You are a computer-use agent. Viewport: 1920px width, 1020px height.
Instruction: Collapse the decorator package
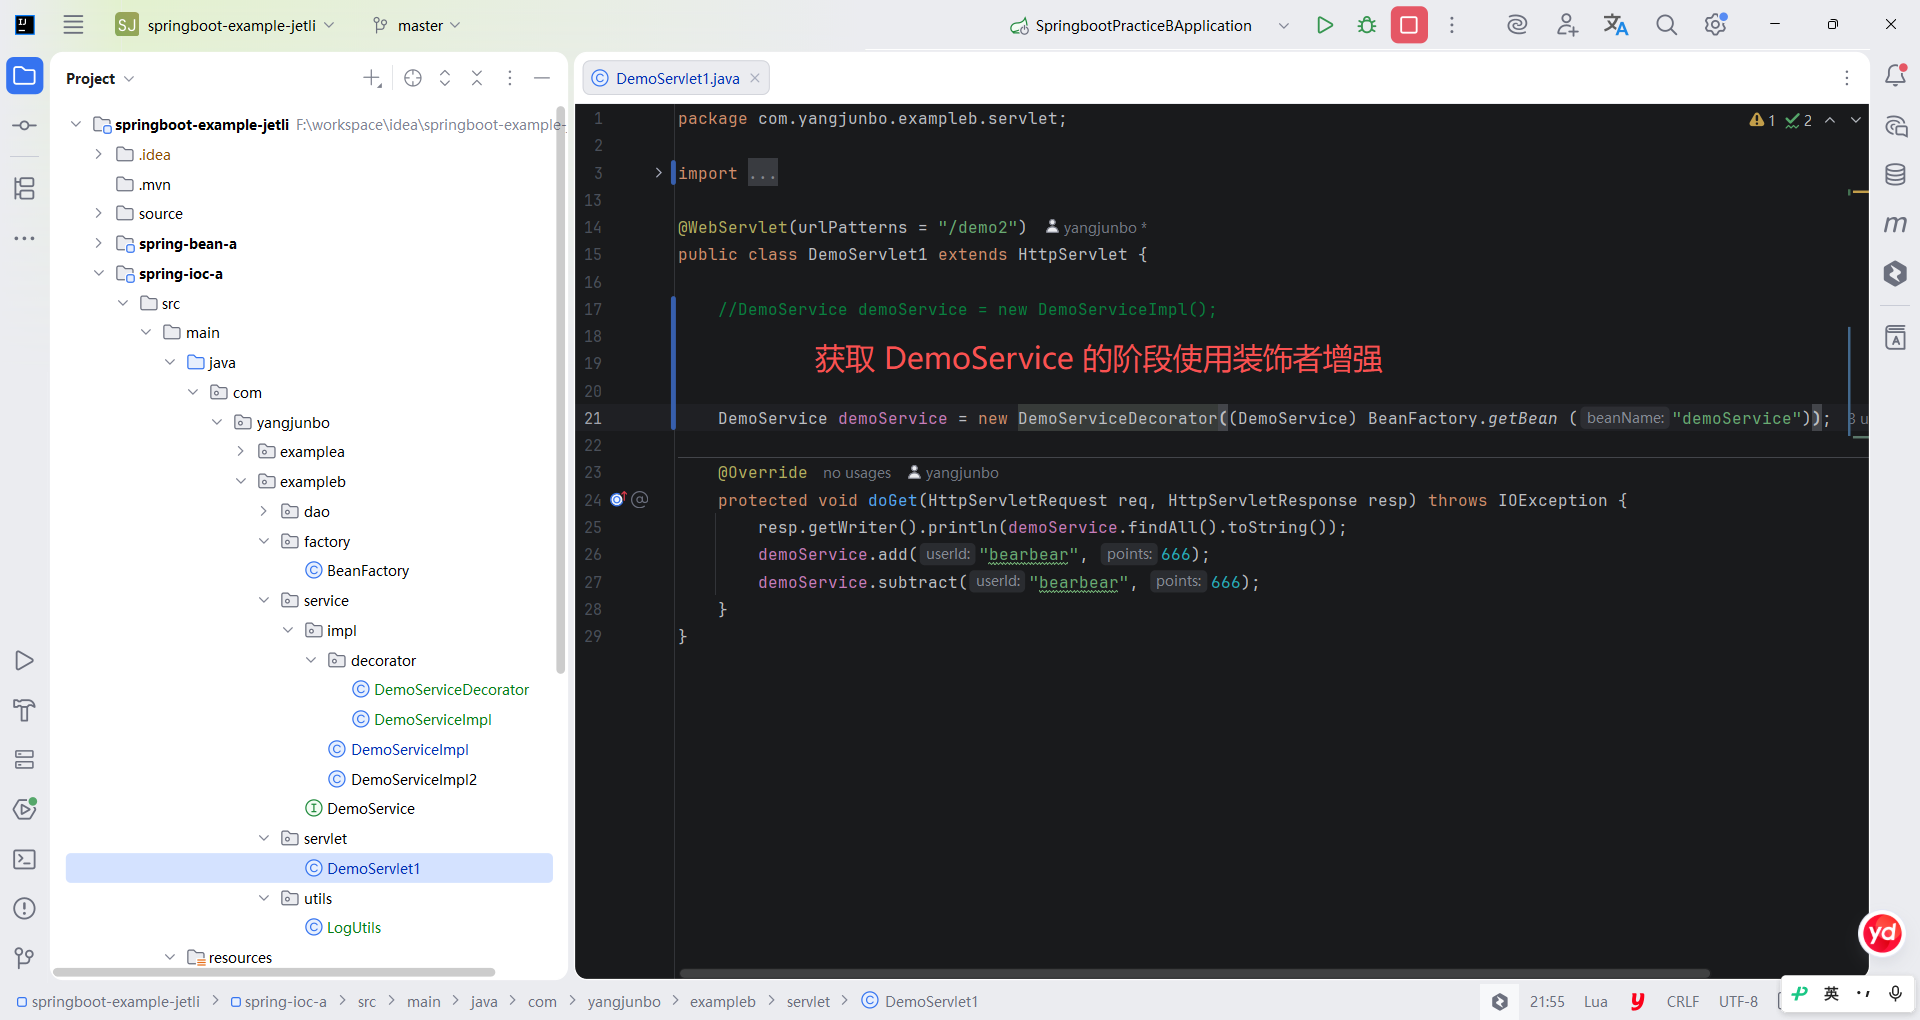coord(311,660)
